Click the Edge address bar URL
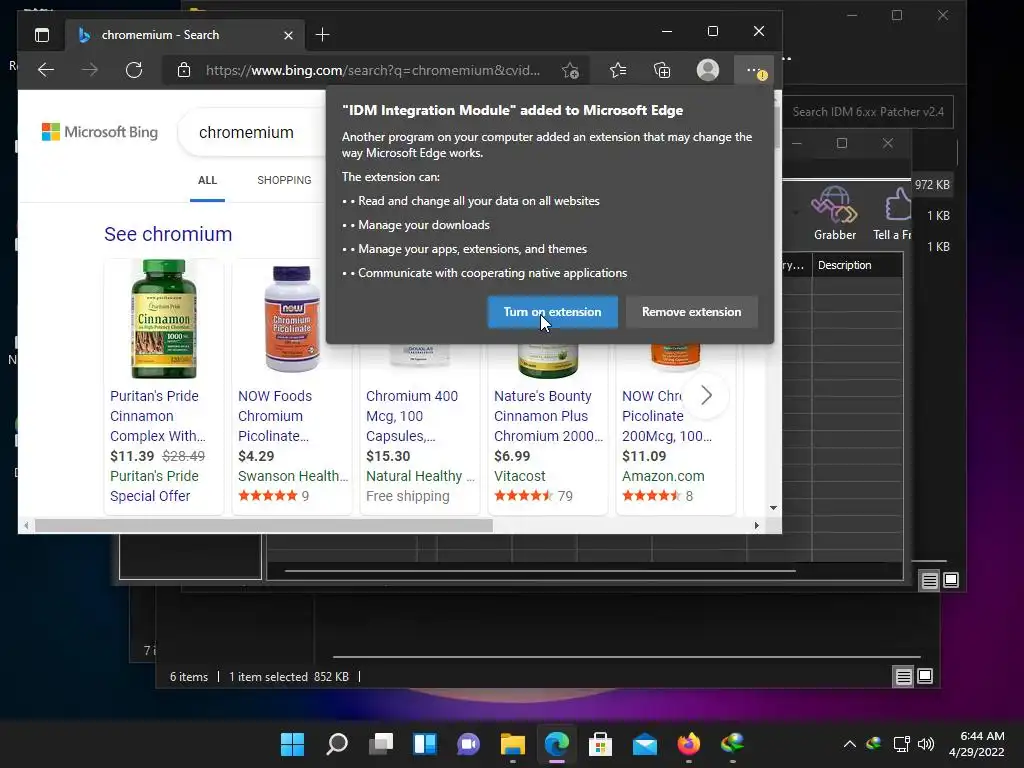1024x768 pixels. click(x=372, y=71)
